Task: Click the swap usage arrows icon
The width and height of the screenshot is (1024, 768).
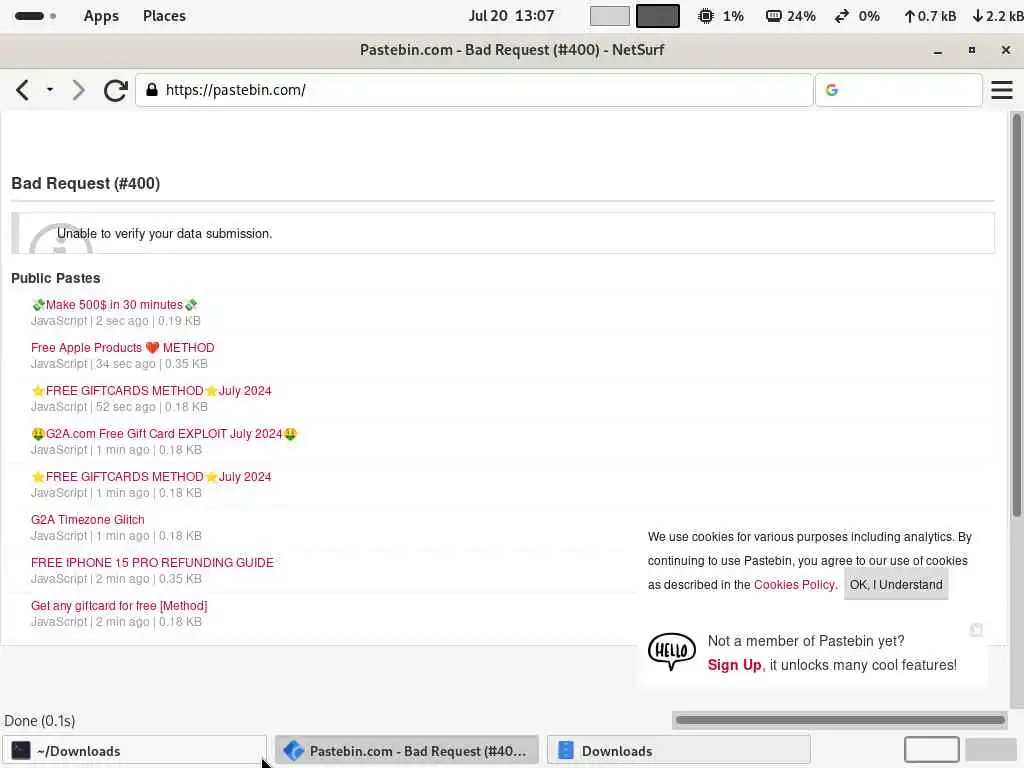Action: point(842,16)
